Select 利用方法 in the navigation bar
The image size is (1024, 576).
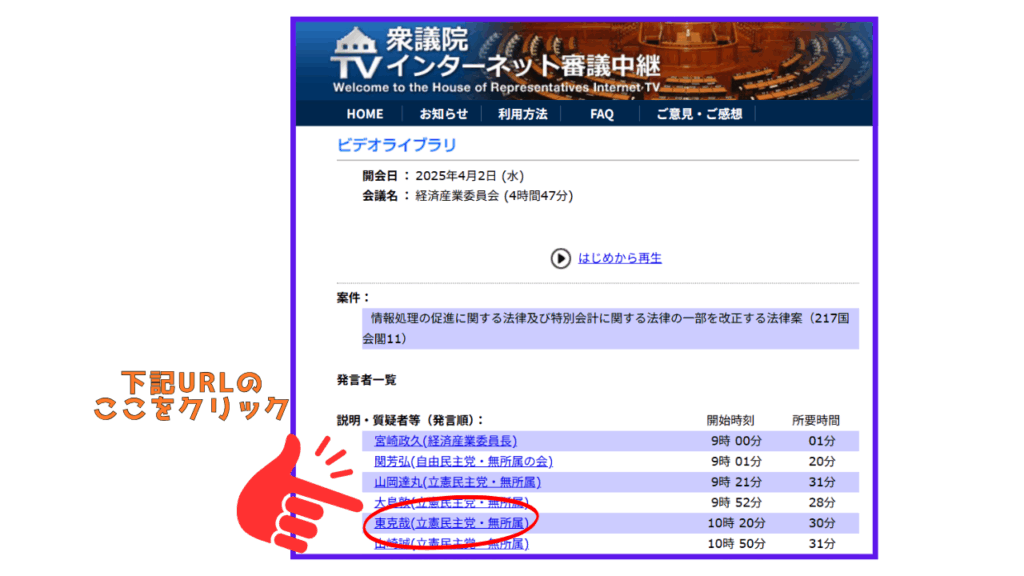[522, 114]
